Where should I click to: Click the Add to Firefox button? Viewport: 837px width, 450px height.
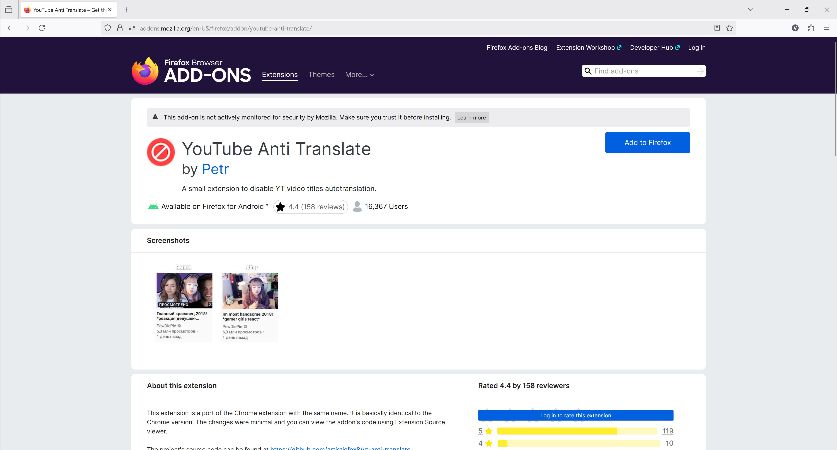pyautogui.click(x=647, y=143)
